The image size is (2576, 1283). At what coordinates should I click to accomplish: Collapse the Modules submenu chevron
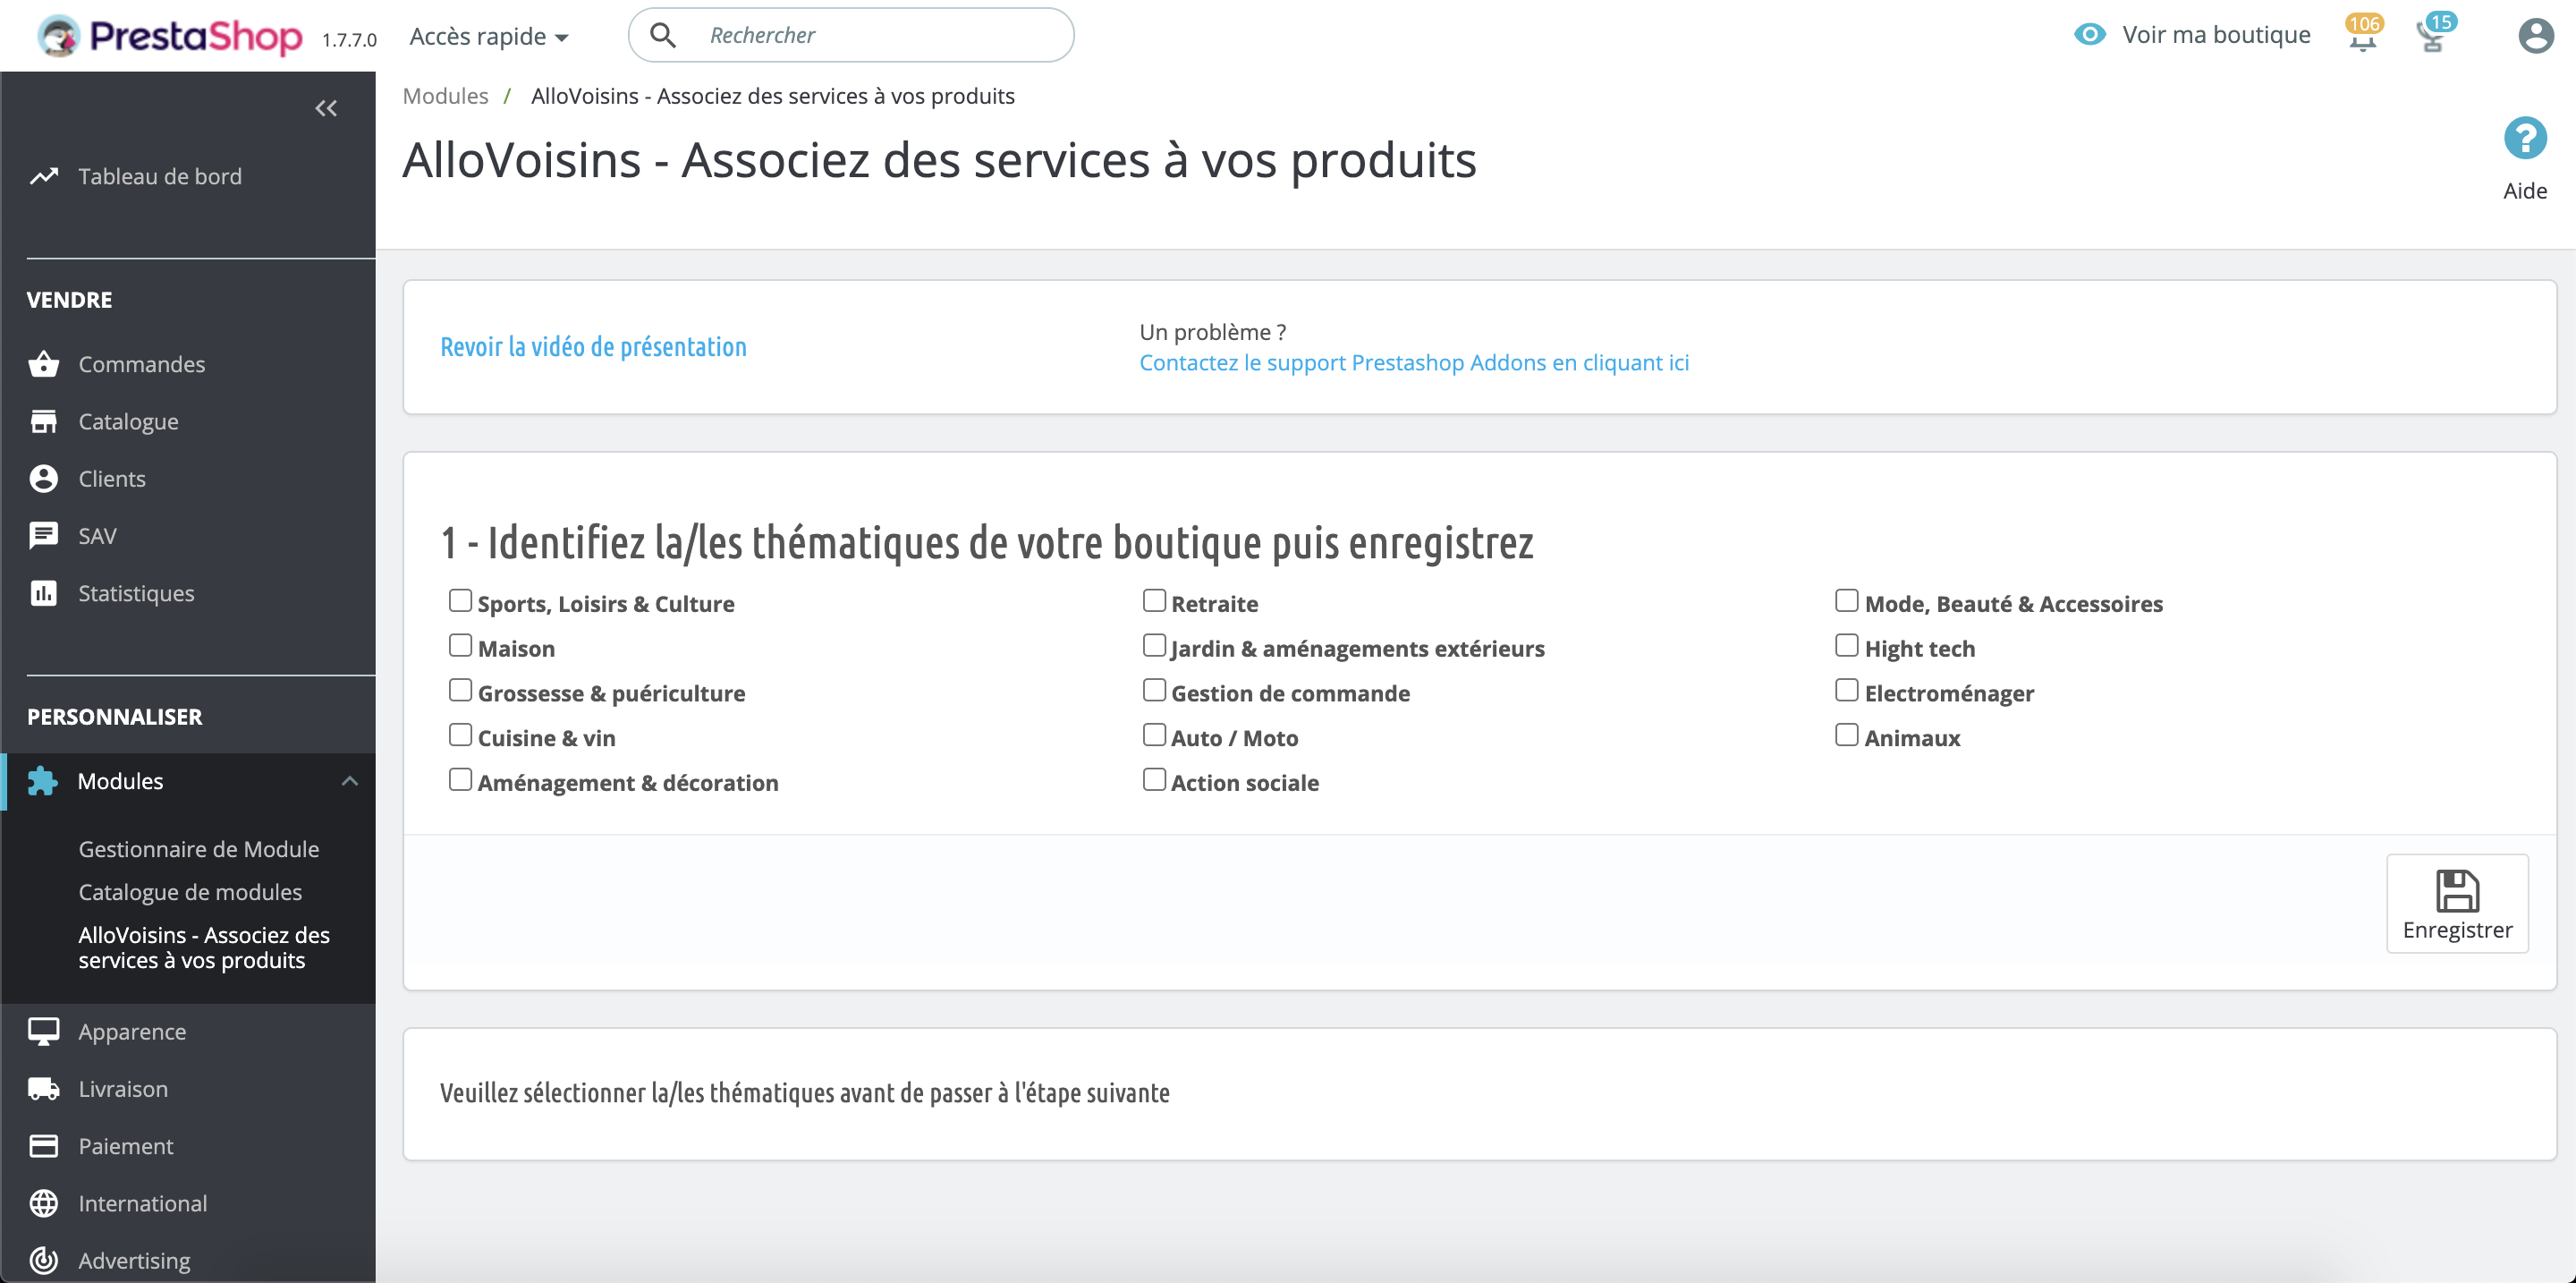pyautogui.click(x=349, y=781)
